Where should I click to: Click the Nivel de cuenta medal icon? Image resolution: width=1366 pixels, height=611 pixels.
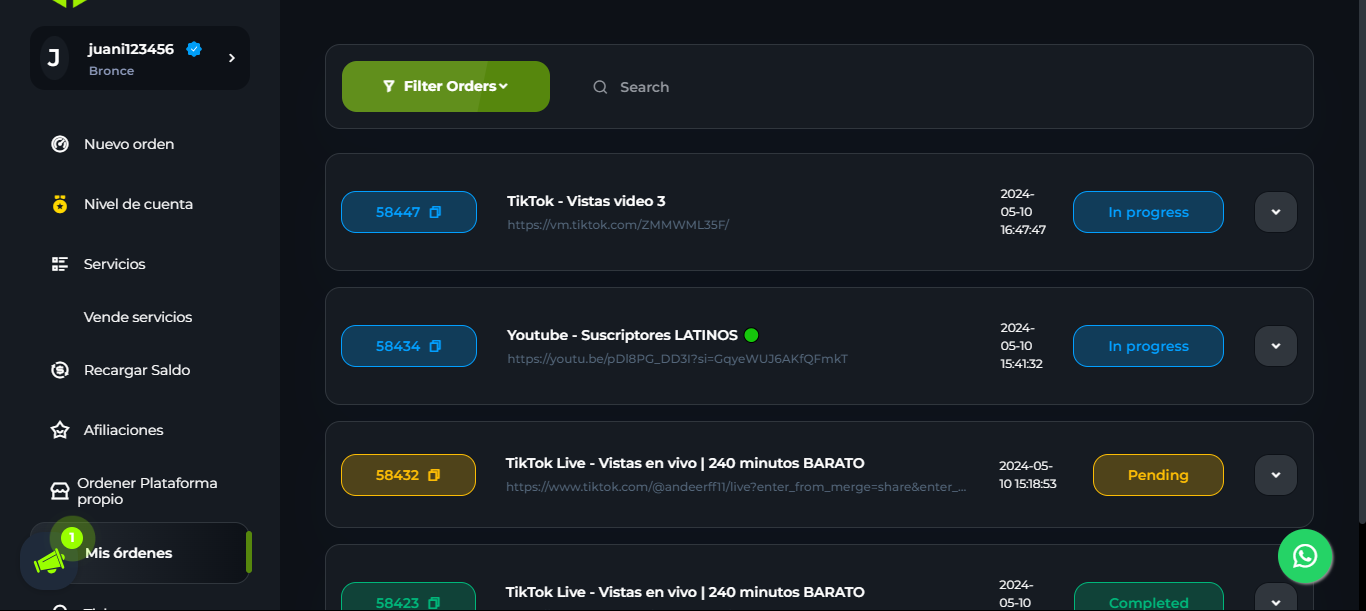(x=60, y=204)
